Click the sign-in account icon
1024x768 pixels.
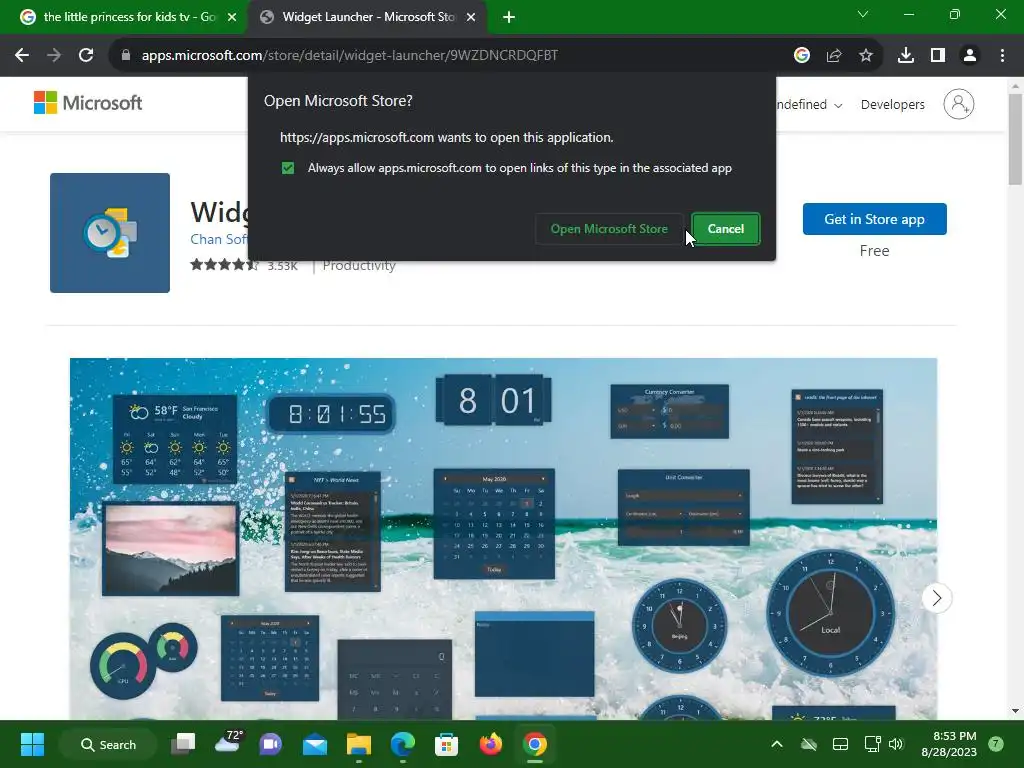(x=959, y=104)
